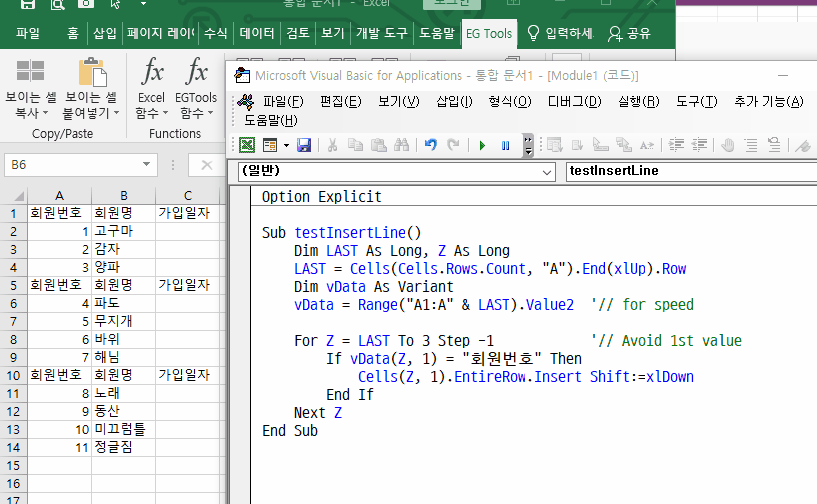Click the 입력하세요 Tell Me lightbulb box
This screenshot has width=817, height=504.
coord(560,33)
